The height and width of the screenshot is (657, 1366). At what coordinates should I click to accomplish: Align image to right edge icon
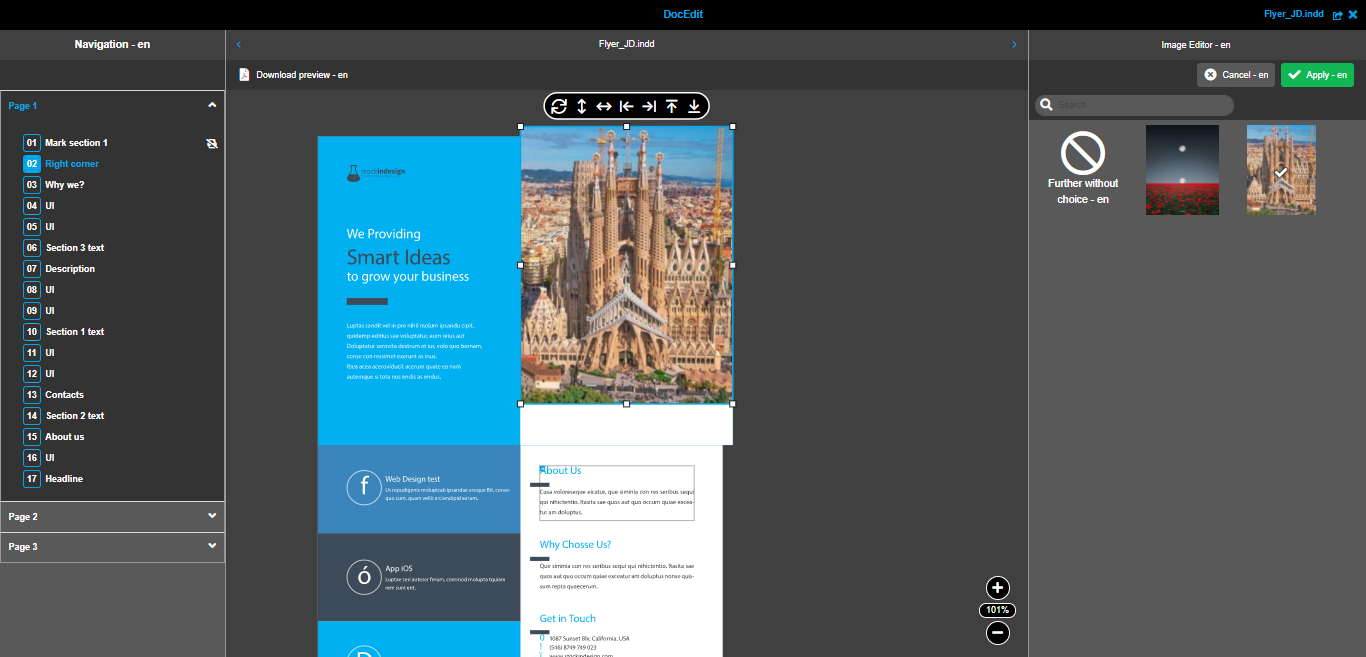click(649, 106)
